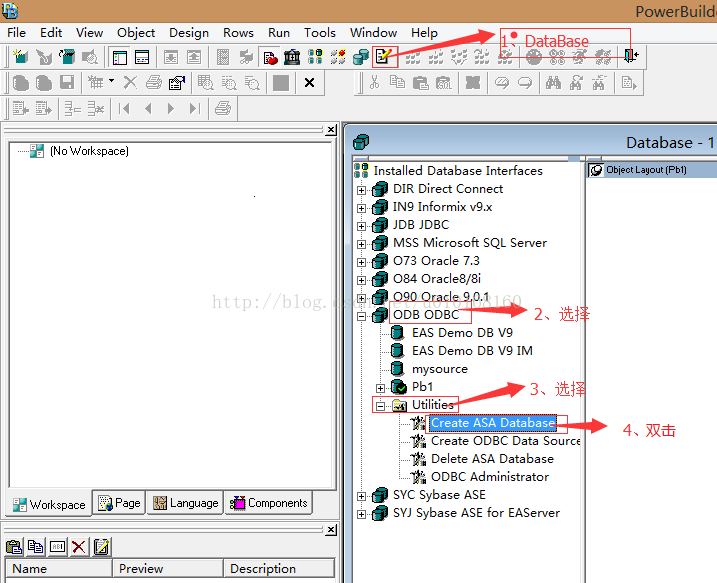This screenshot has width=717, height=583.
Task: Open dropdown arrow beside grid toolbar icon
Action: point(112,81)
